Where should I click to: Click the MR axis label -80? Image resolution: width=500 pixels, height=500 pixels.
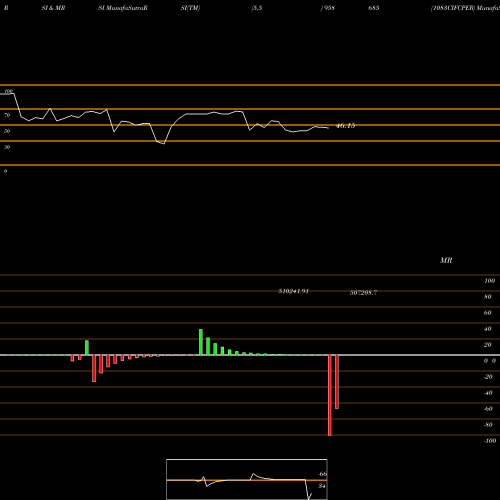pos(488,425)
